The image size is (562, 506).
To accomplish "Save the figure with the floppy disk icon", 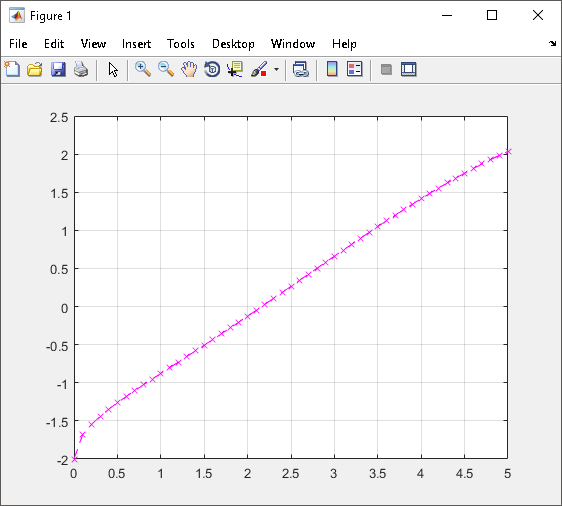I will (58, 69).
